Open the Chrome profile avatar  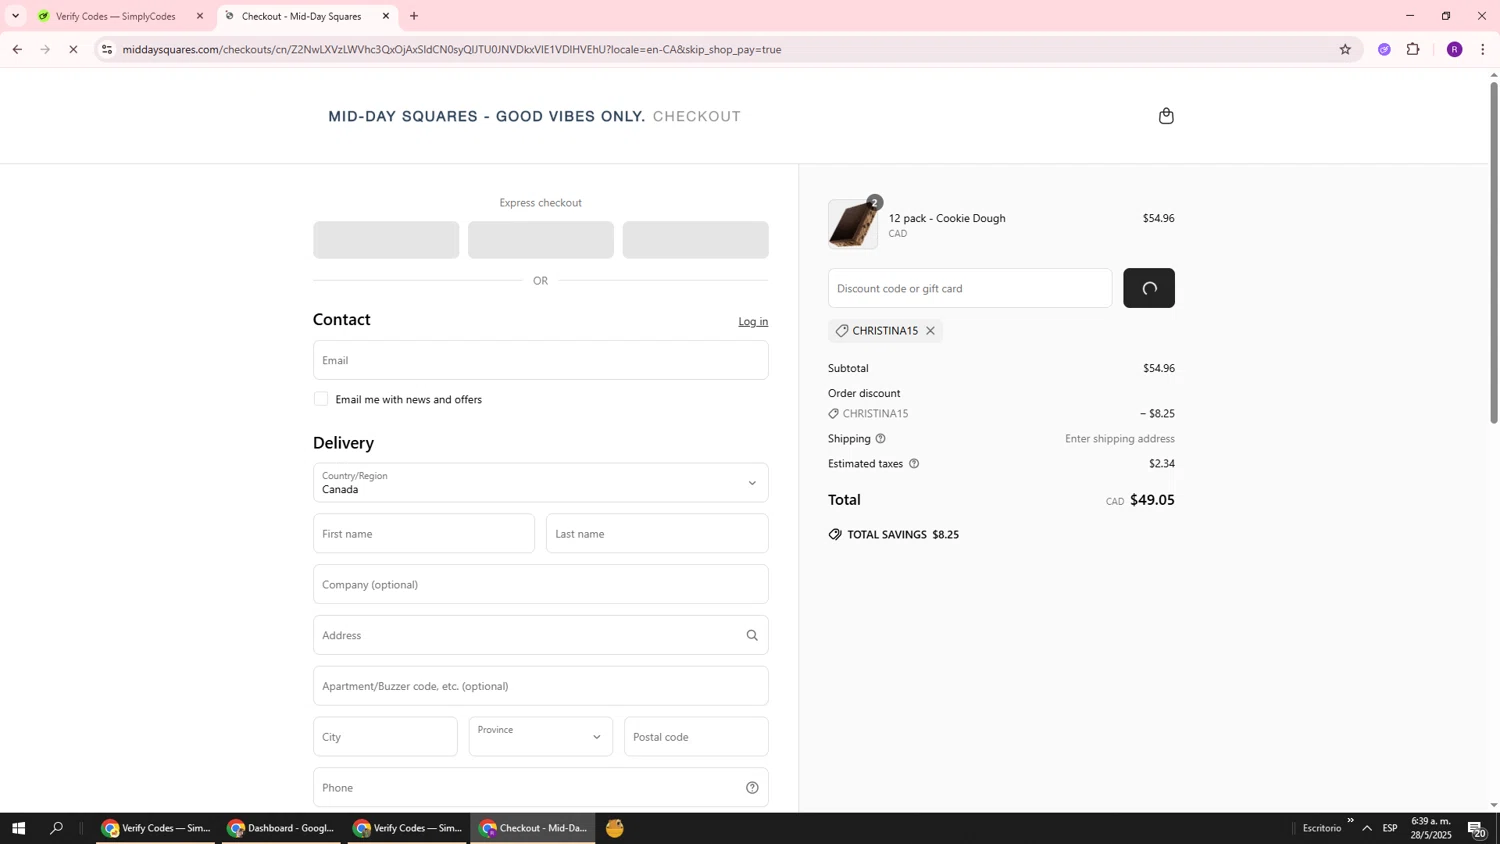tap(1454, 49)
